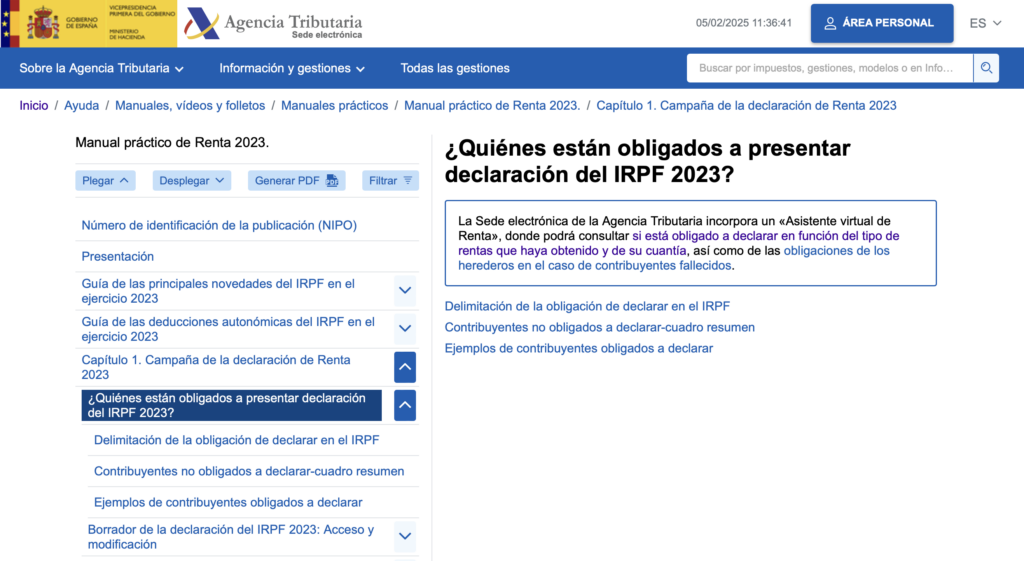
Task: Click the Desplegar expand button
Action: tap(191, 181)
